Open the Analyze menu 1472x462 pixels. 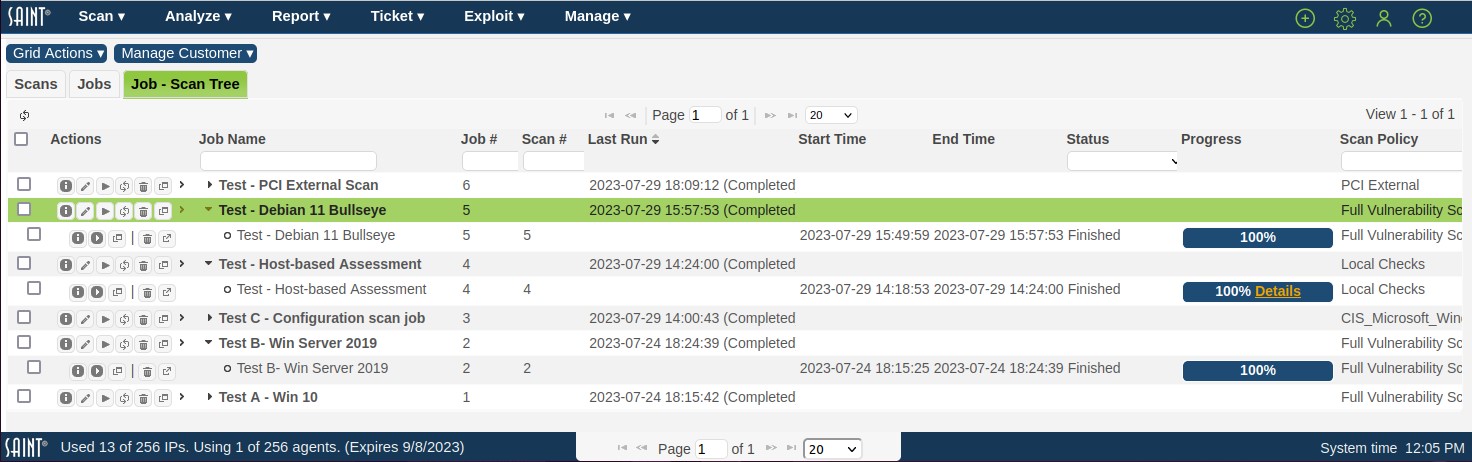coord(198,16)
